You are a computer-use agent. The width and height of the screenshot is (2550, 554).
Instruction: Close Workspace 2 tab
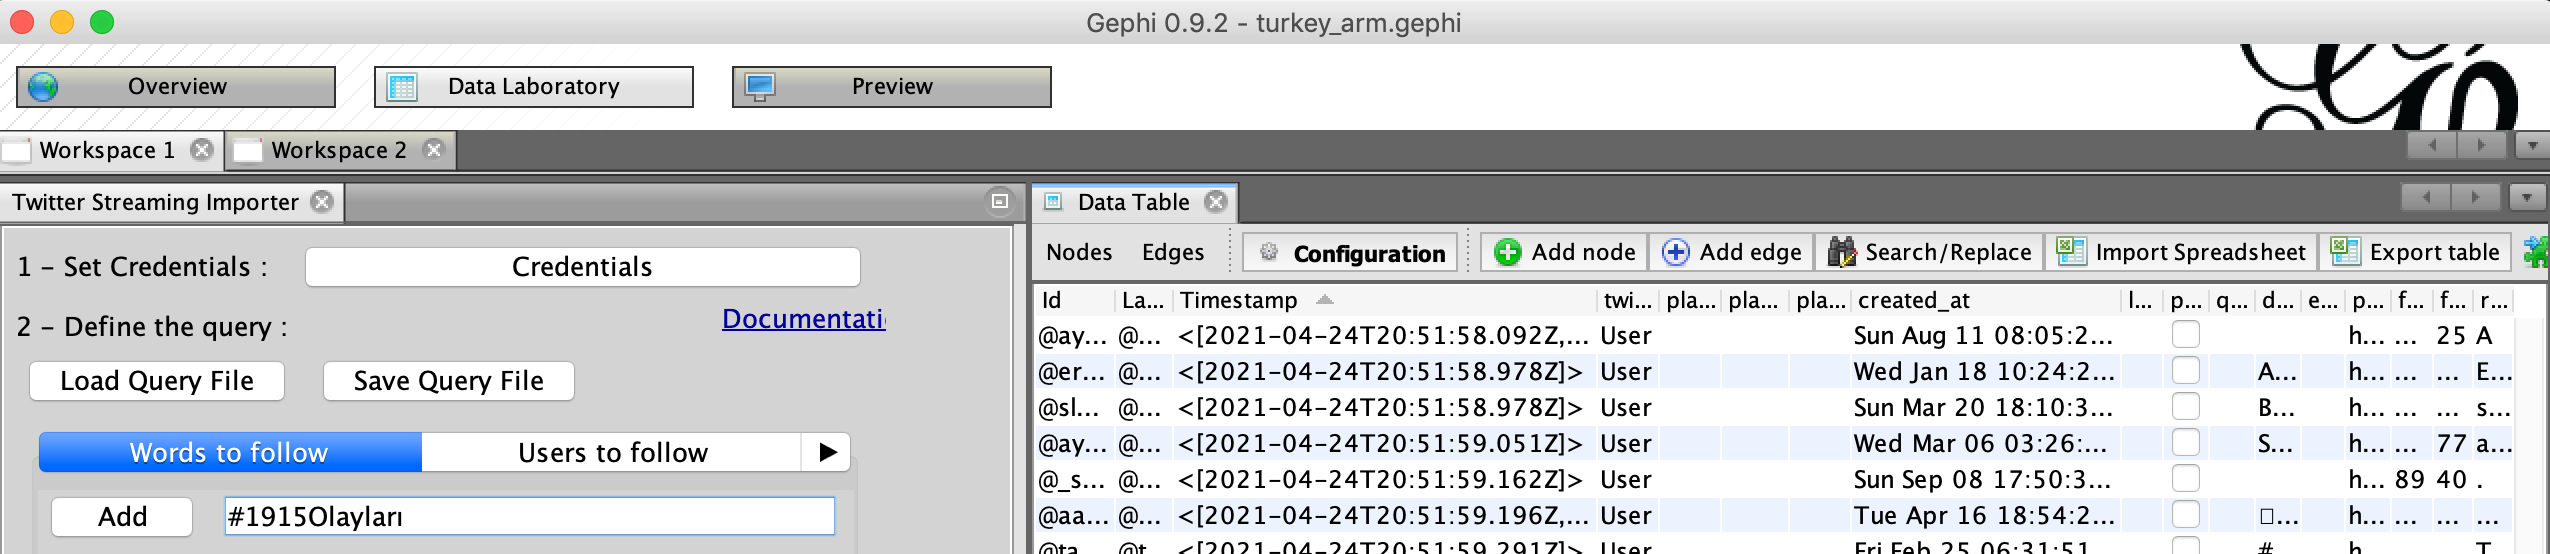click(433, 150)
